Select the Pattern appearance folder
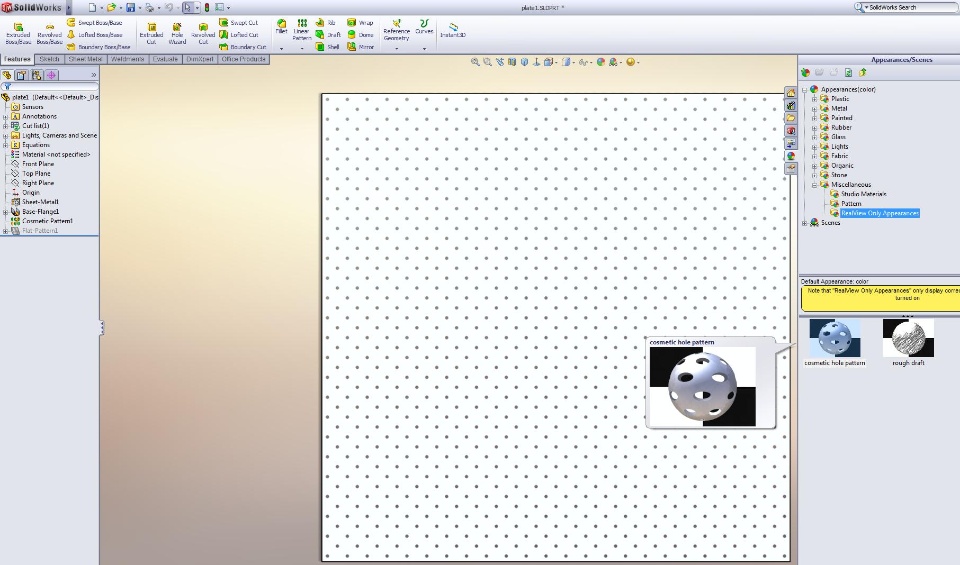 [x=851, y=203]
